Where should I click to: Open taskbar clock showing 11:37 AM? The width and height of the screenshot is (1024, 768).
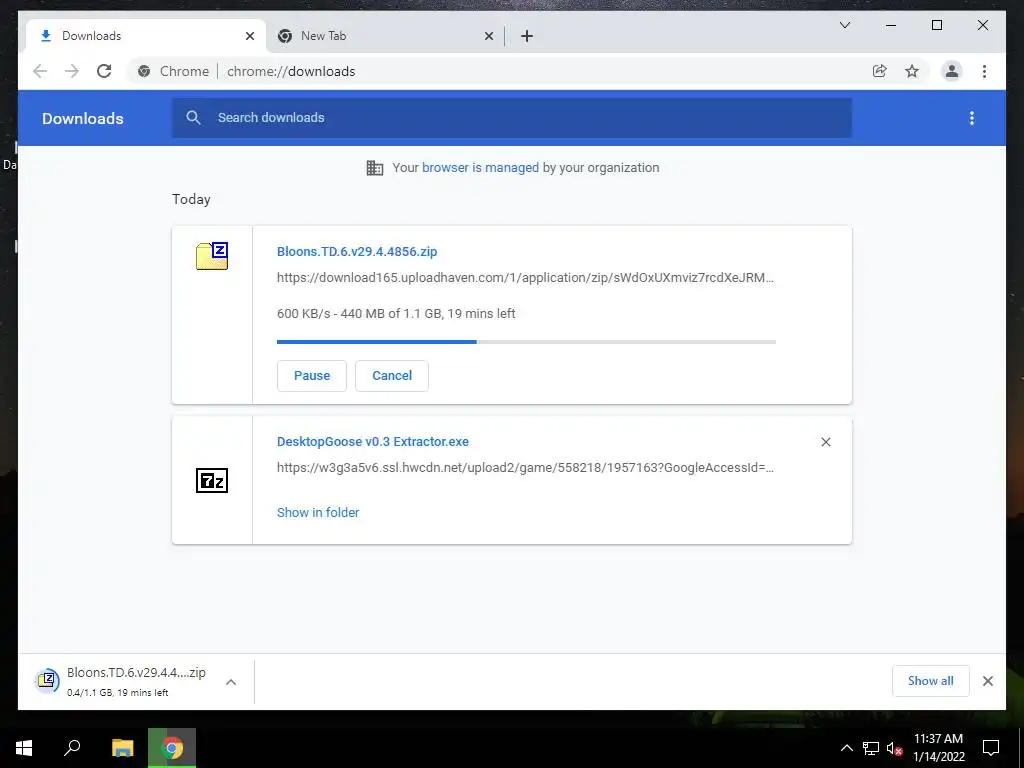tap(938, 748)
